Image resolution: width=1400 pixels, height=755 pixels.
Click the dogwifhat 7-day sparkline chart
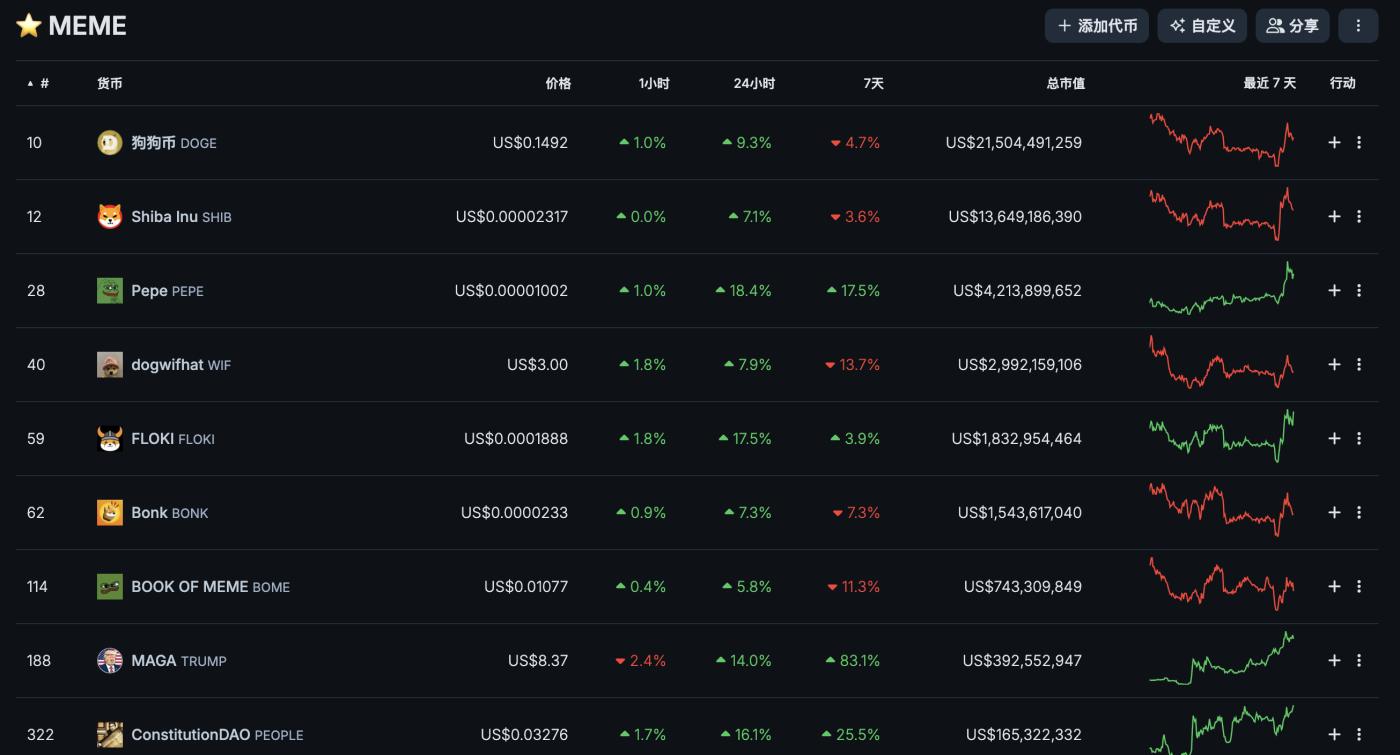1222,362
